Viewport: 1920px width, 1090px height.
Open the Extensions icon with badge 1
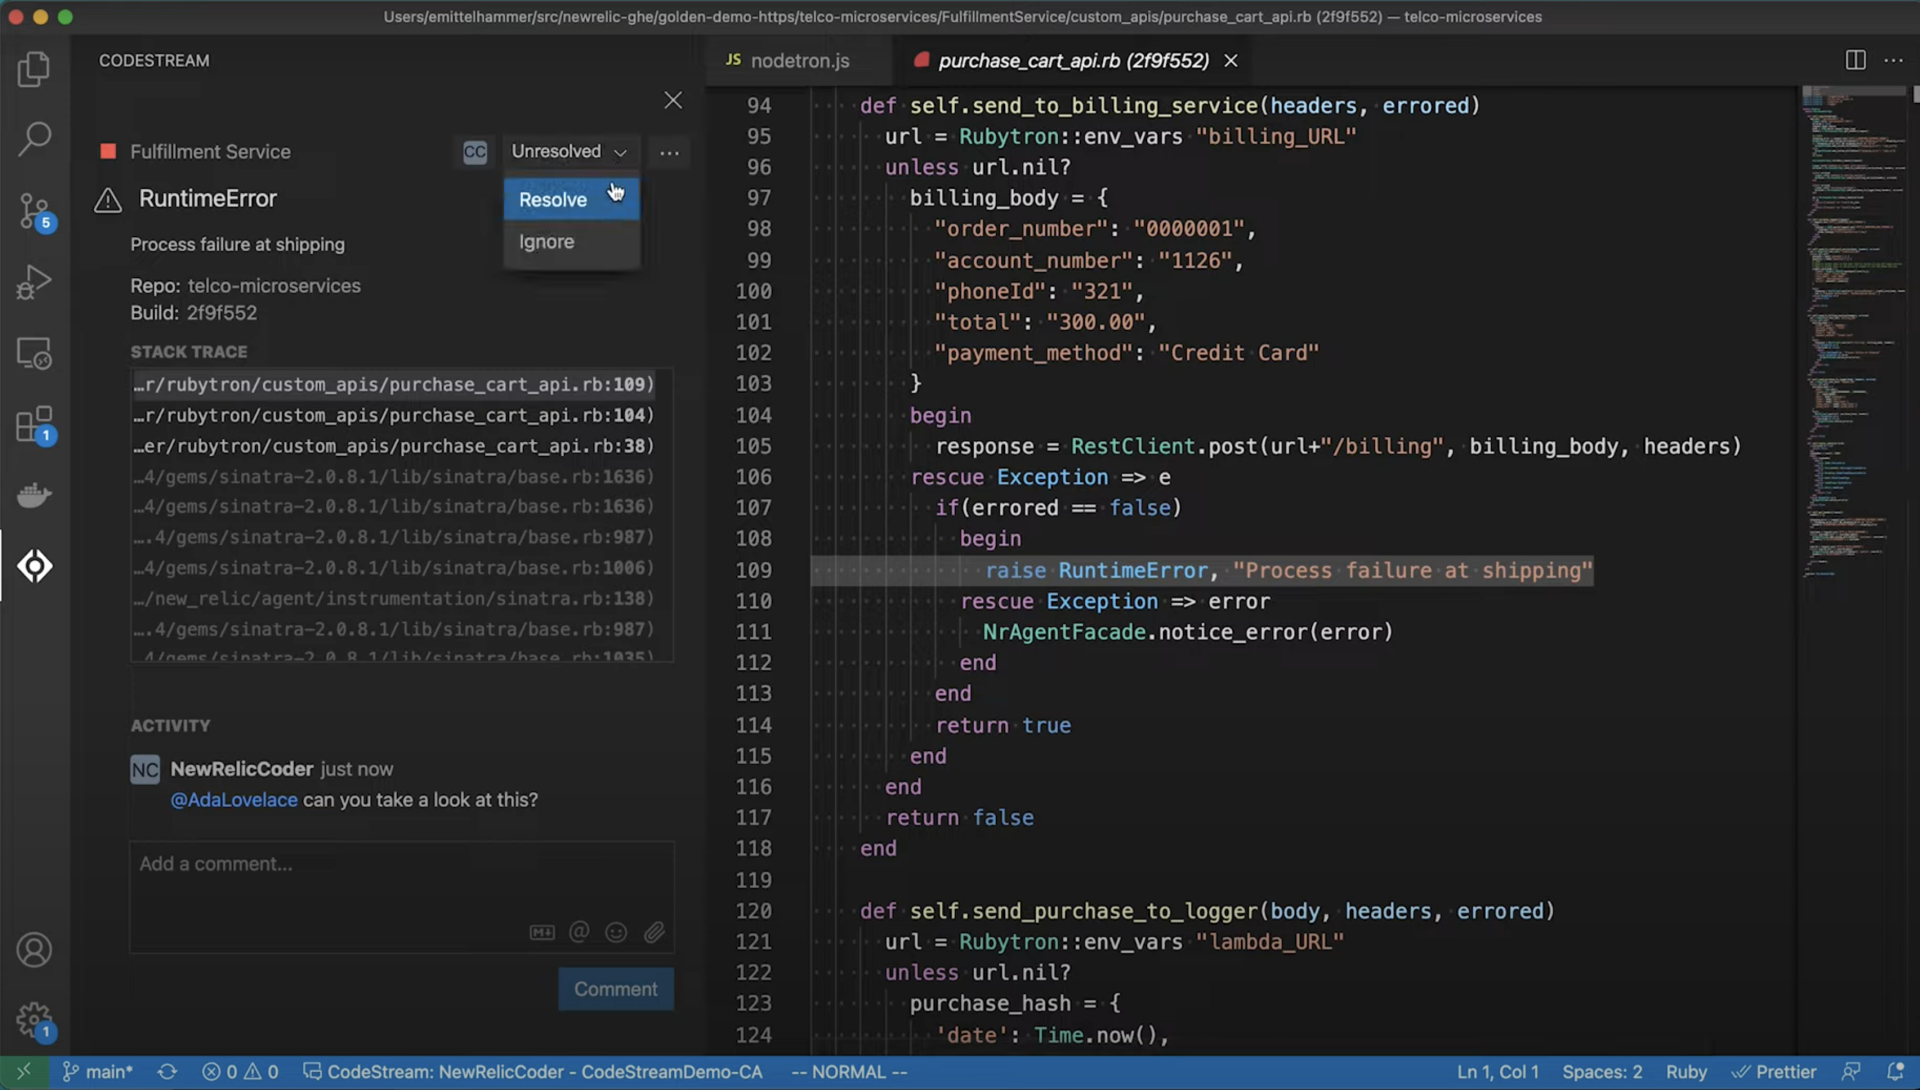35,424
